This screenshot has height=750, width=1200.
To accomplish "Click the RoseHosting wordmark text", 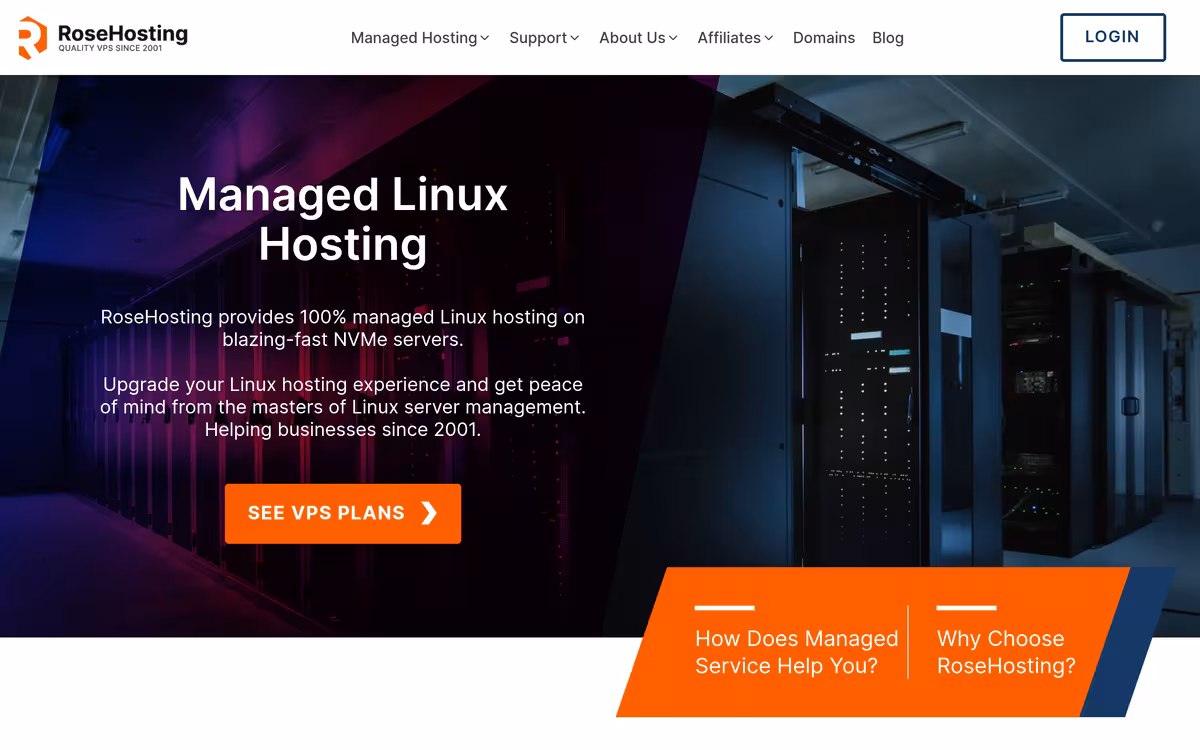I will point(123,33).
